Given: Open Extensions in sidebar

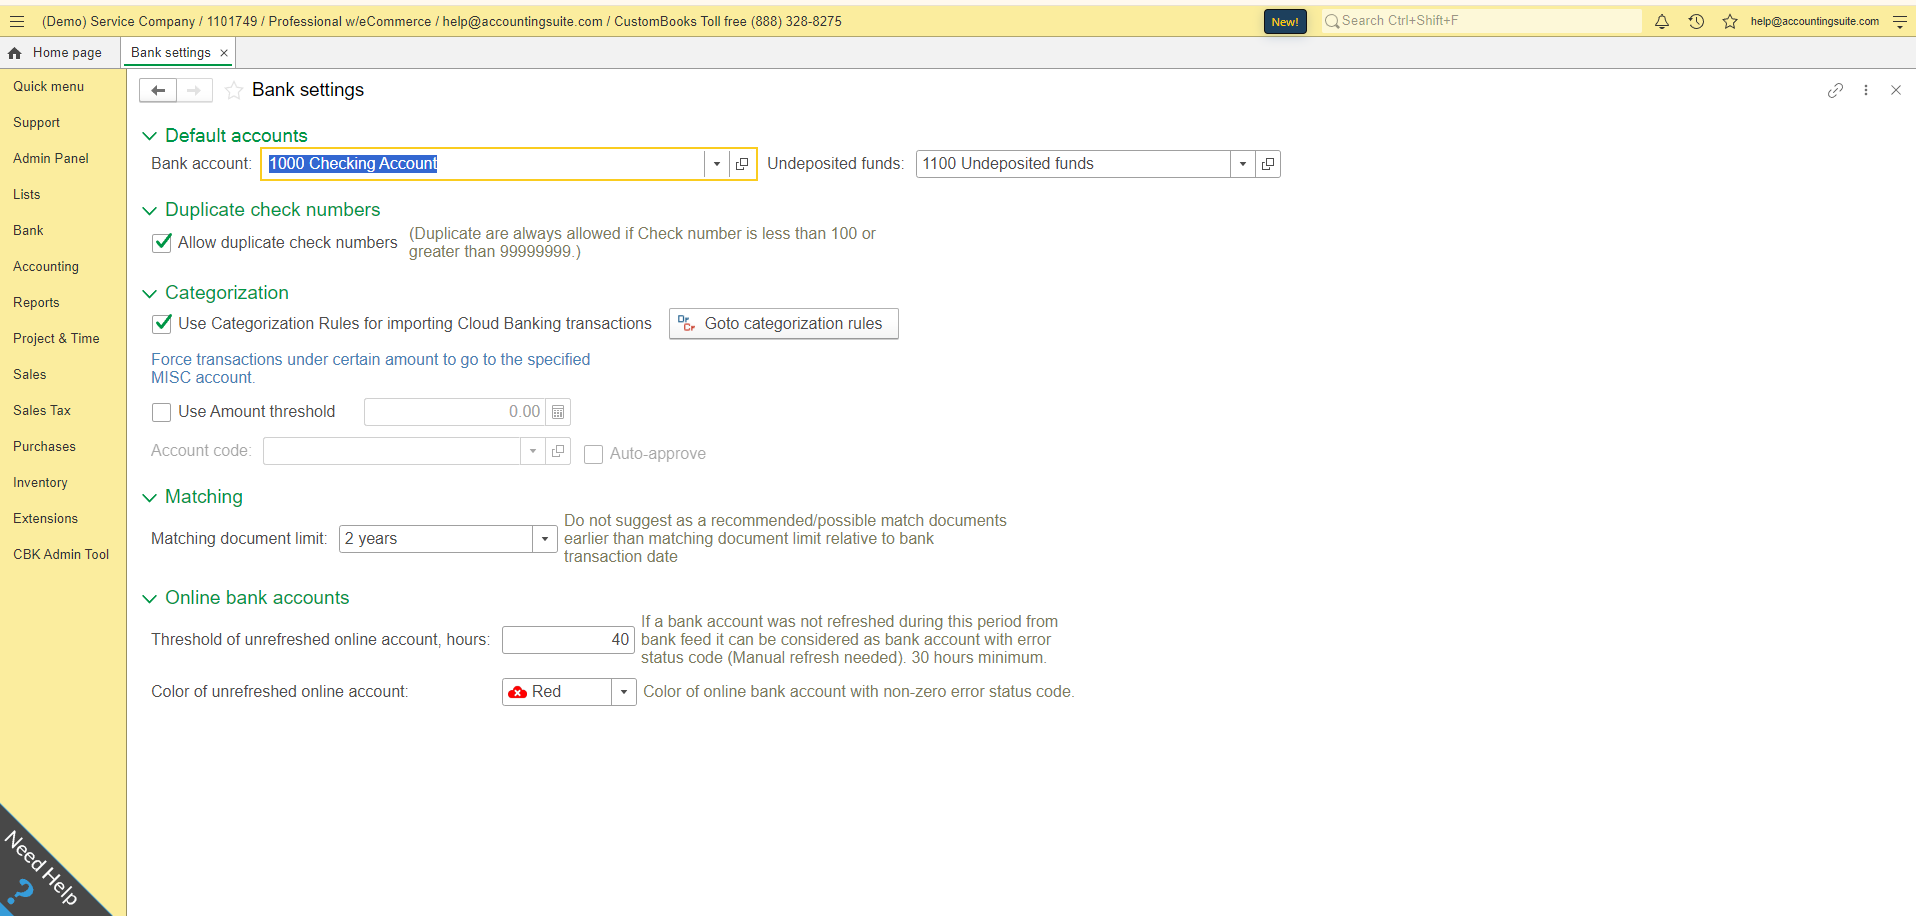Looking at the screenshot, I should (45, 519).
